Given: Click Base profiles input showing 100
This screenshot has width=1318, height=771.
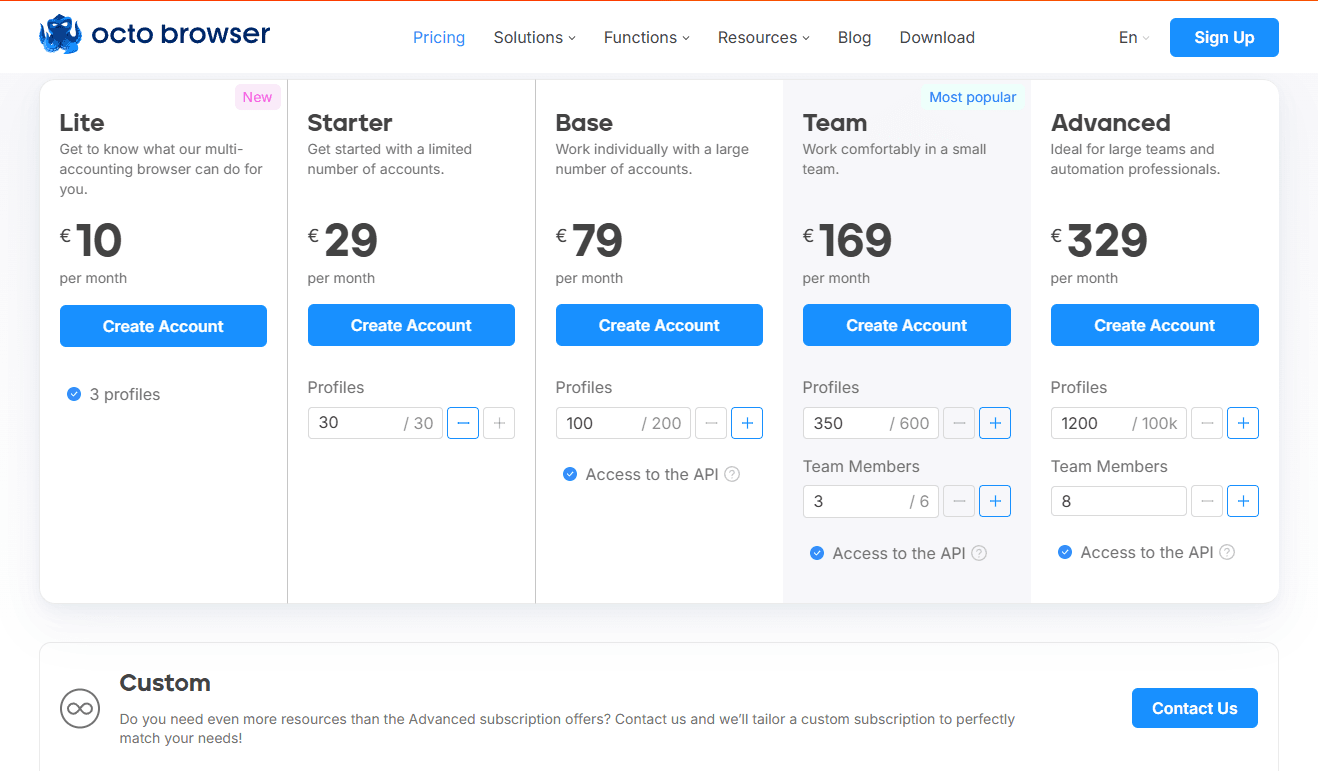Looking at the screenshot, I should tap(623, 423).
